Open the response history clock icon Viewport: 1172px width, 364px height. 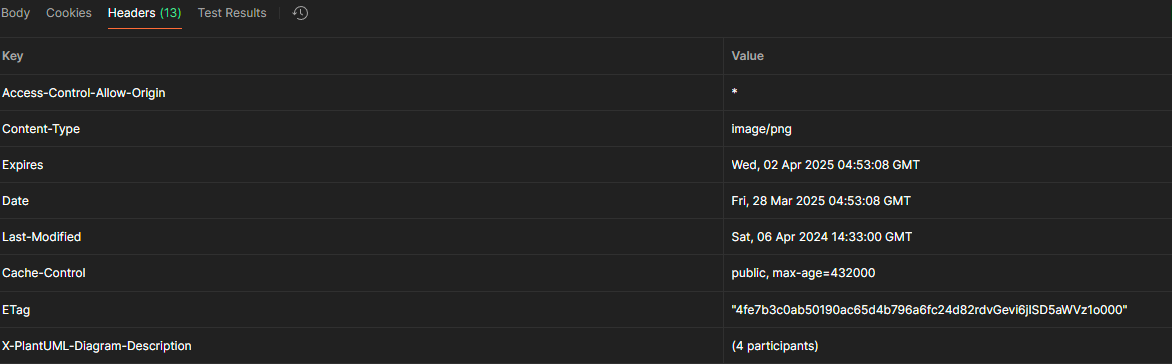[300, 13]
